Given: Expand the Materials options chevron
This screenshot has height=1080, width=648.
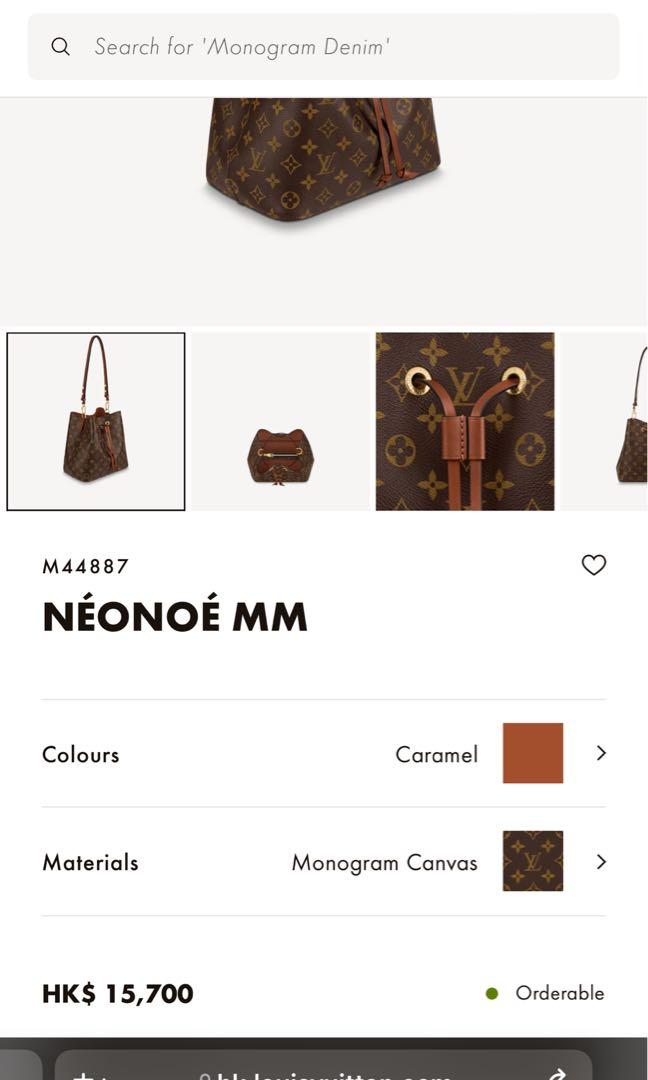Looking at the screenshot, I should tap(601, 862).
